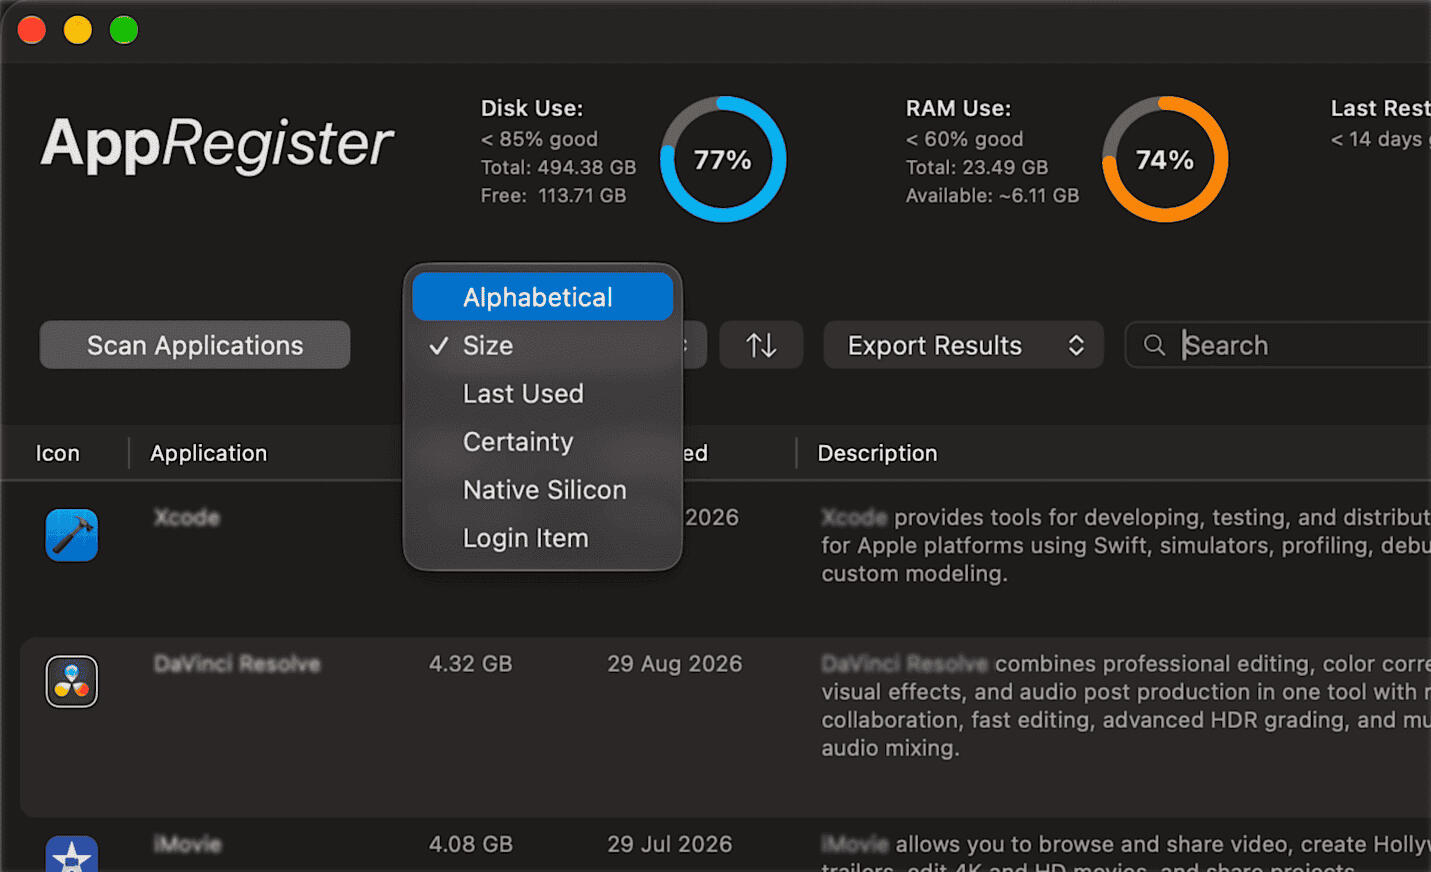
Task: Select the checked Size sort option
Action: point(543,345)
